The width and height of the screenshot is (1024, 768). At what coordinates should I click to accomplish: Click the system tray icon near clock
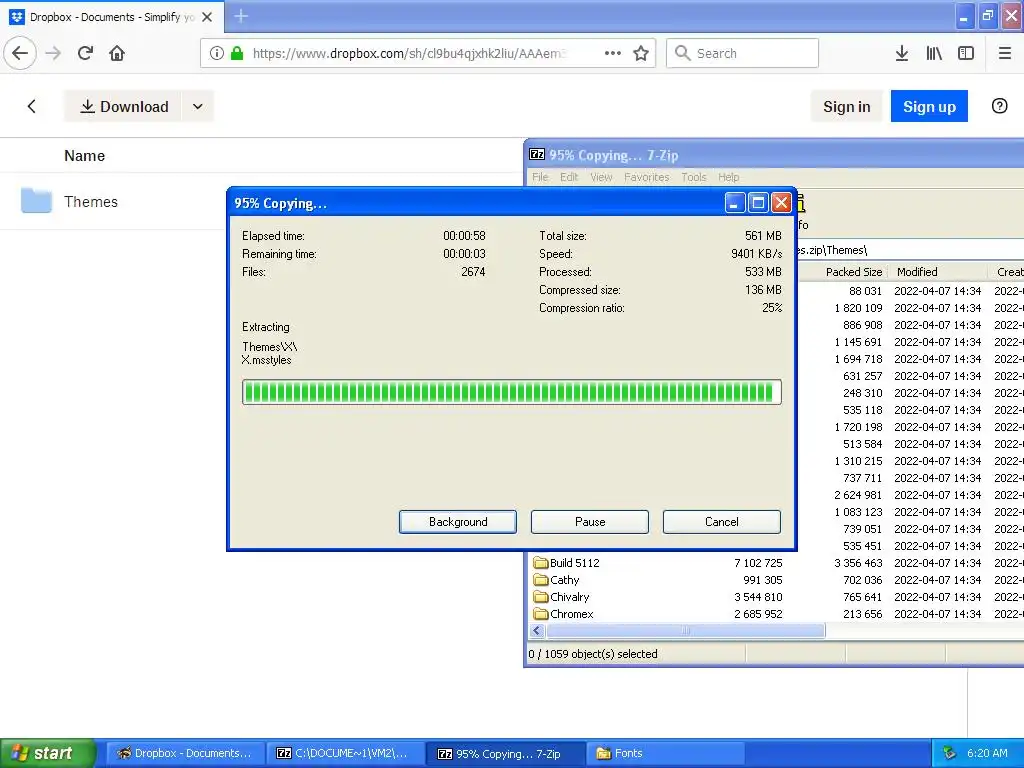click(x=949, y=753)
